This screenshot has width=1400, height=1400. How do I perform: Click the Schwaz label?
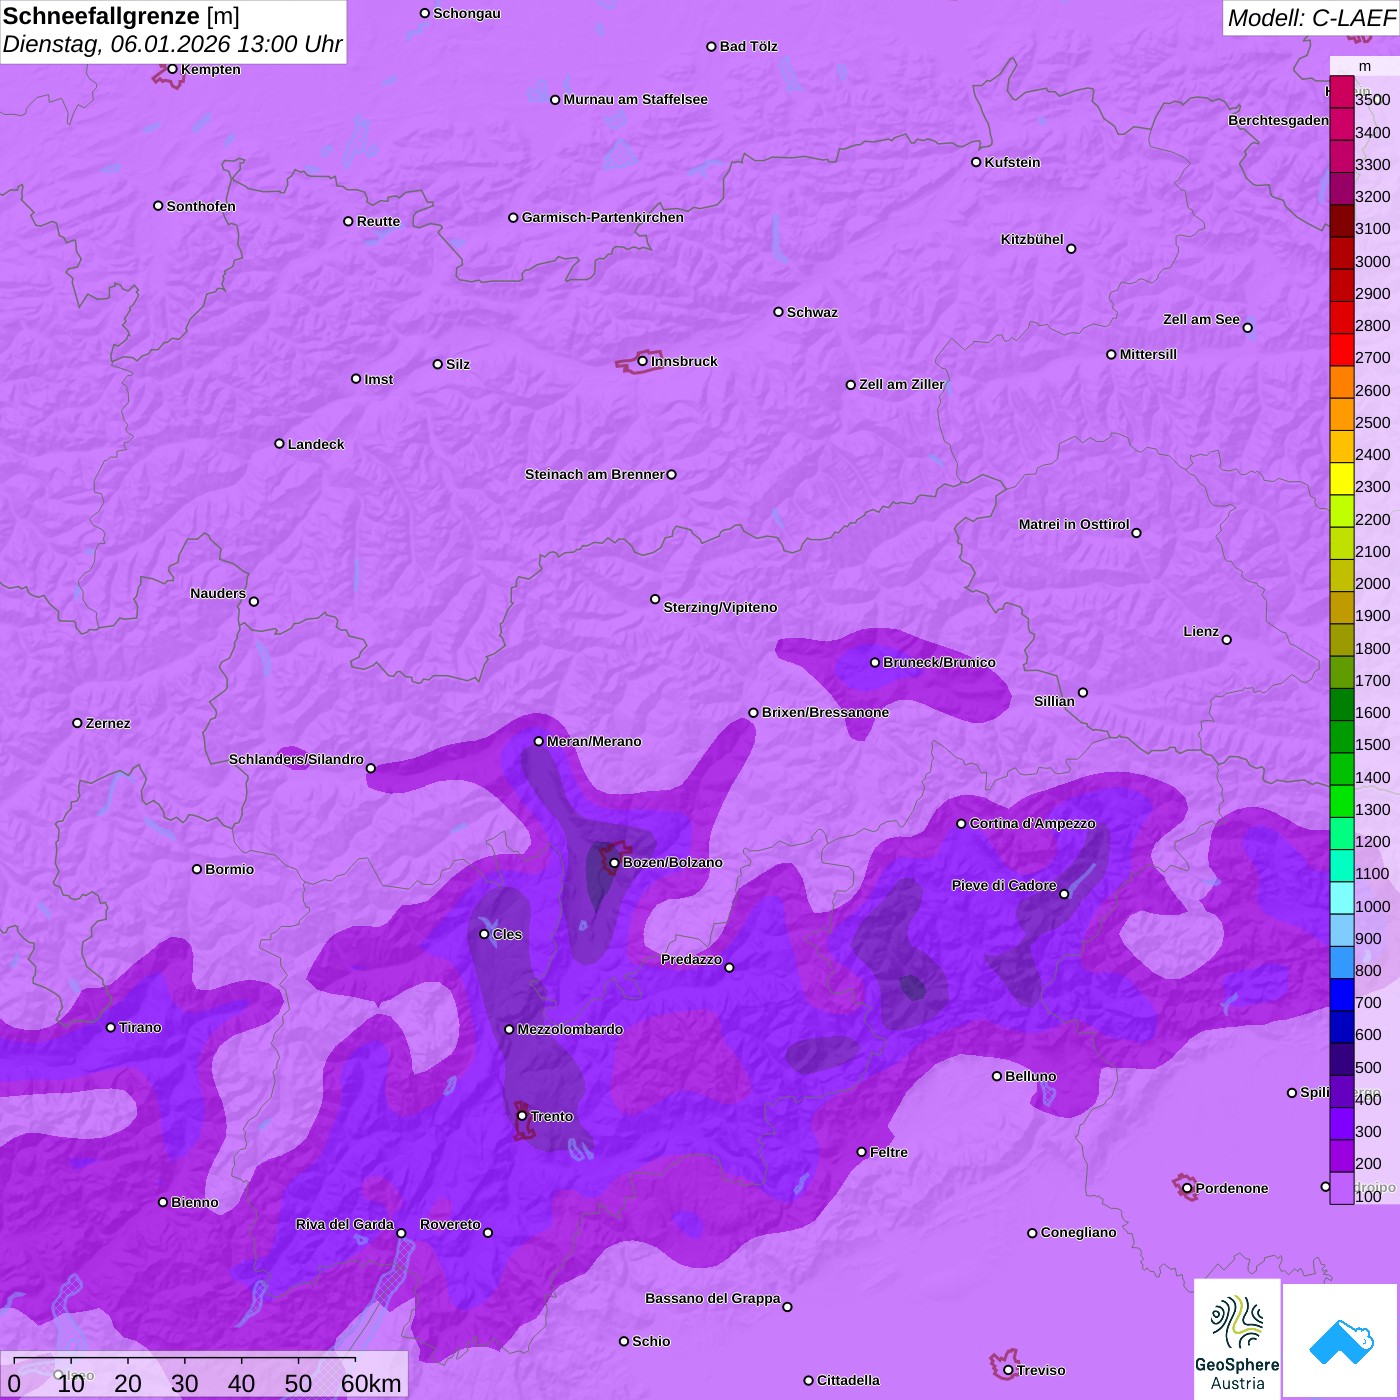(812, 312)
